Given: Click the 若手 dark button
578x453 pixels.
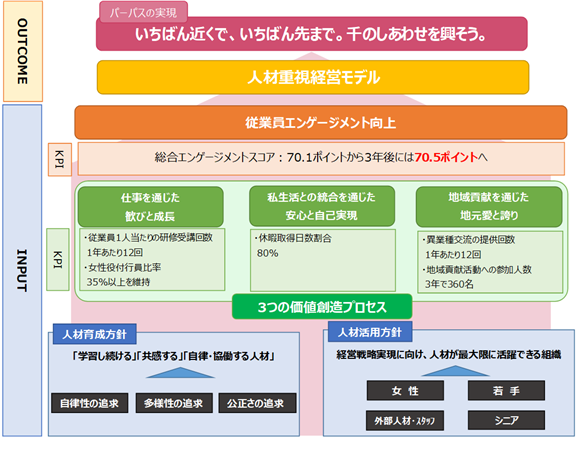Looking at the screenshot, I should 506,391.
